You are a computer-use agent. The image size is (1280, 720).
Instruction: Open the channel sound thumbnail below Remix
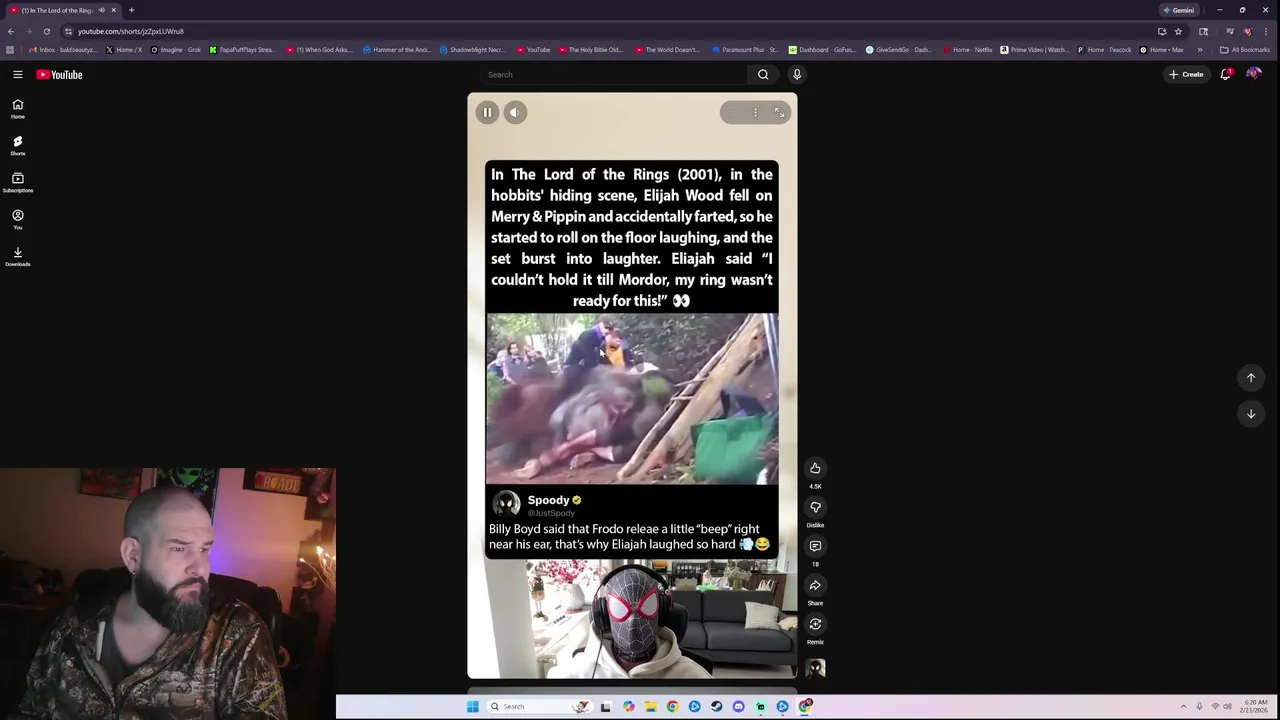(x=815, y=668)
